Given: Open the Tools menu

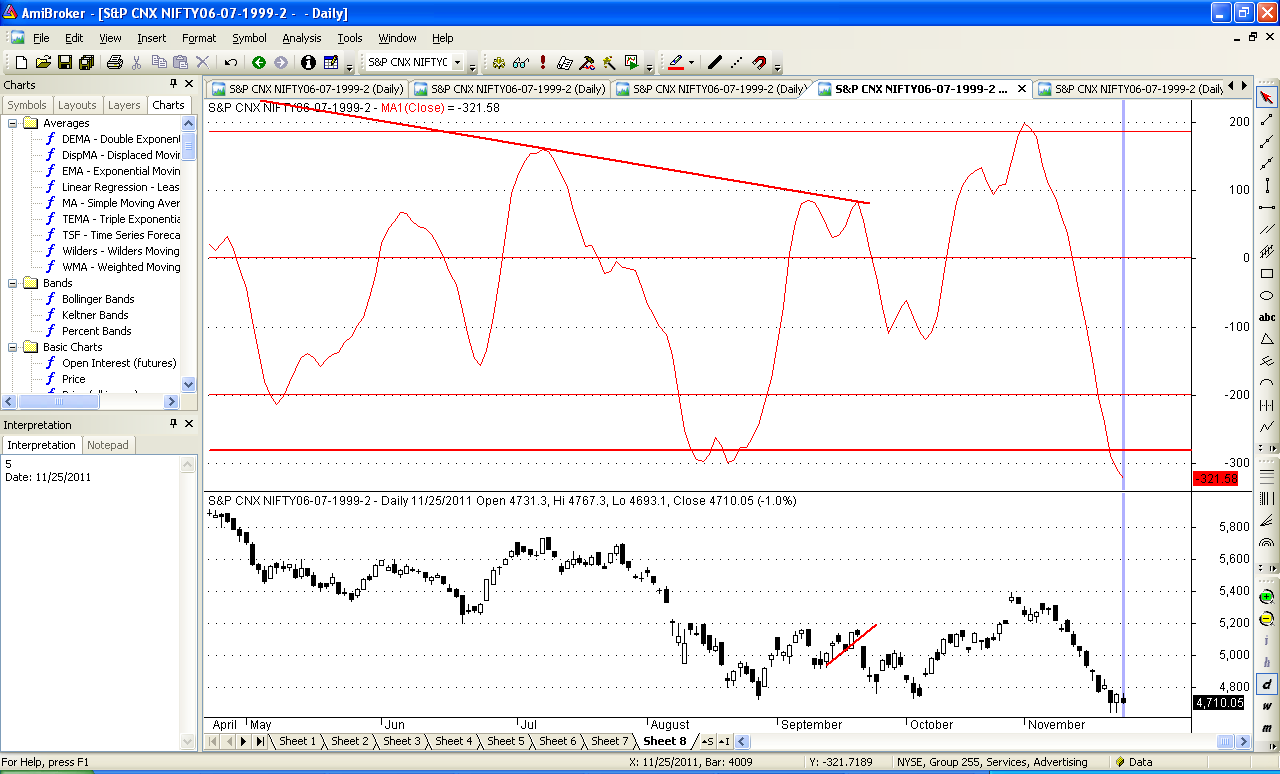Looking at the screenshot, I should pyautogui.click(x=350, y=38).
